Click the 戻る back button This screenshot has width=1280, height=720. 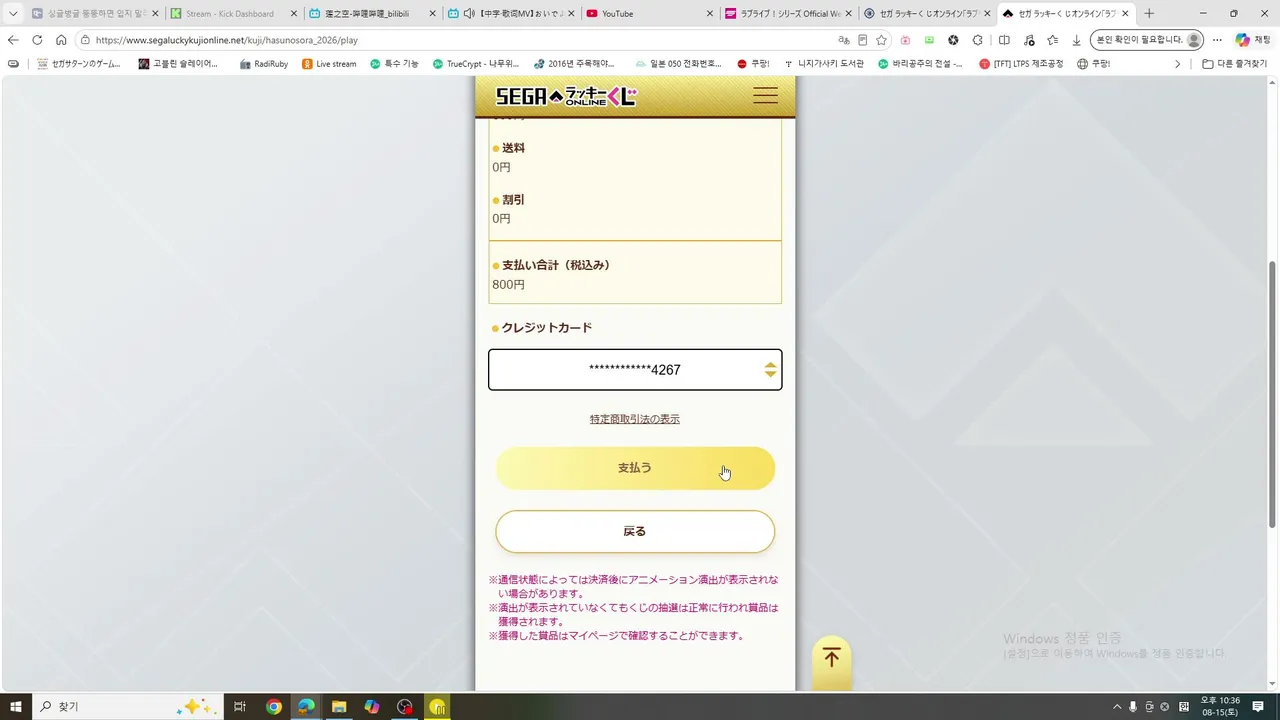coord(635,532)
